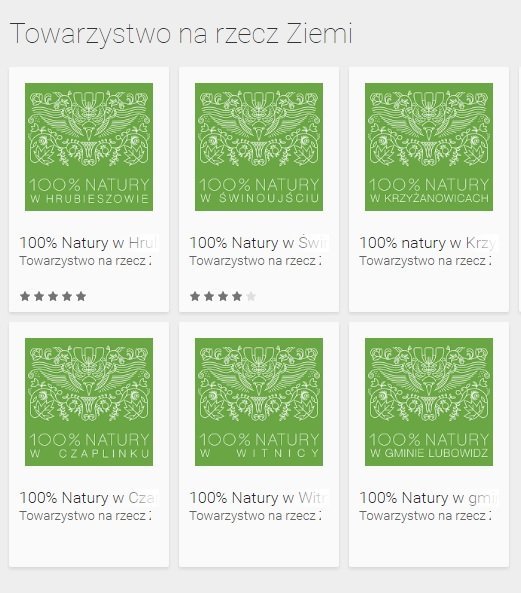Click the '100% natury w Krzy...' title
Screen dimensions: 521x593
[x=428, y=242]
